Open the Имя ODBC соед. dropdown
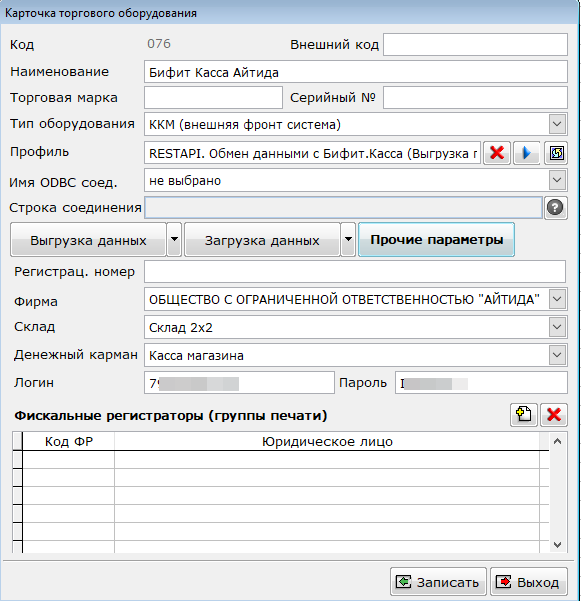This screenshot has height=601, width=581. pos(557,180)
